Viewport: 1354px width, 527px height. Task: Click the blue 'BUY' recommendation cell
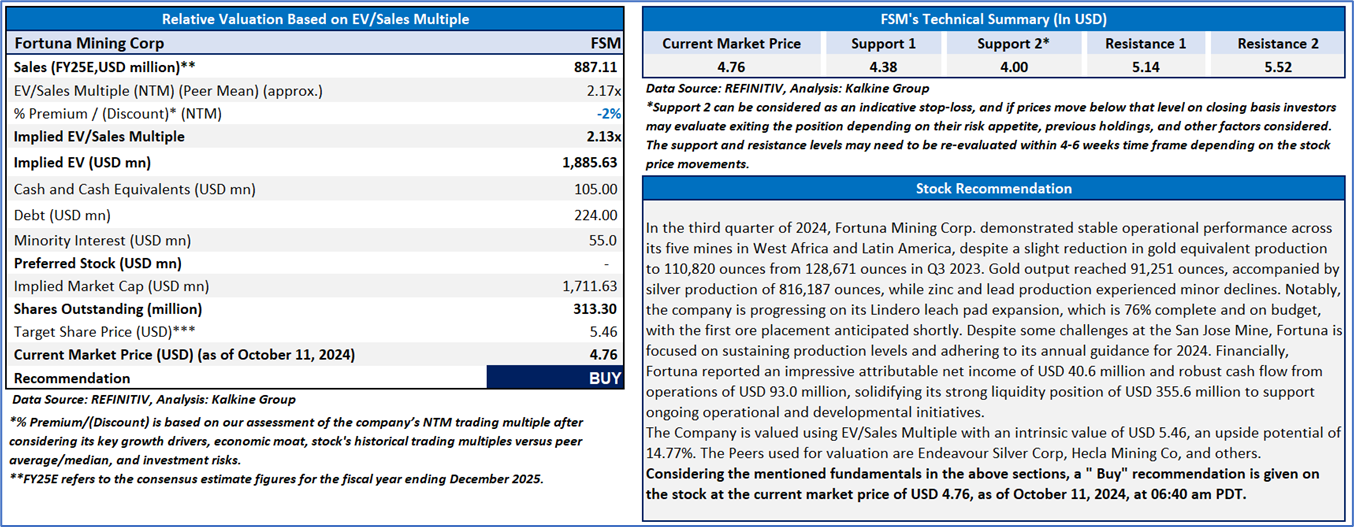[x=555, y=378]
